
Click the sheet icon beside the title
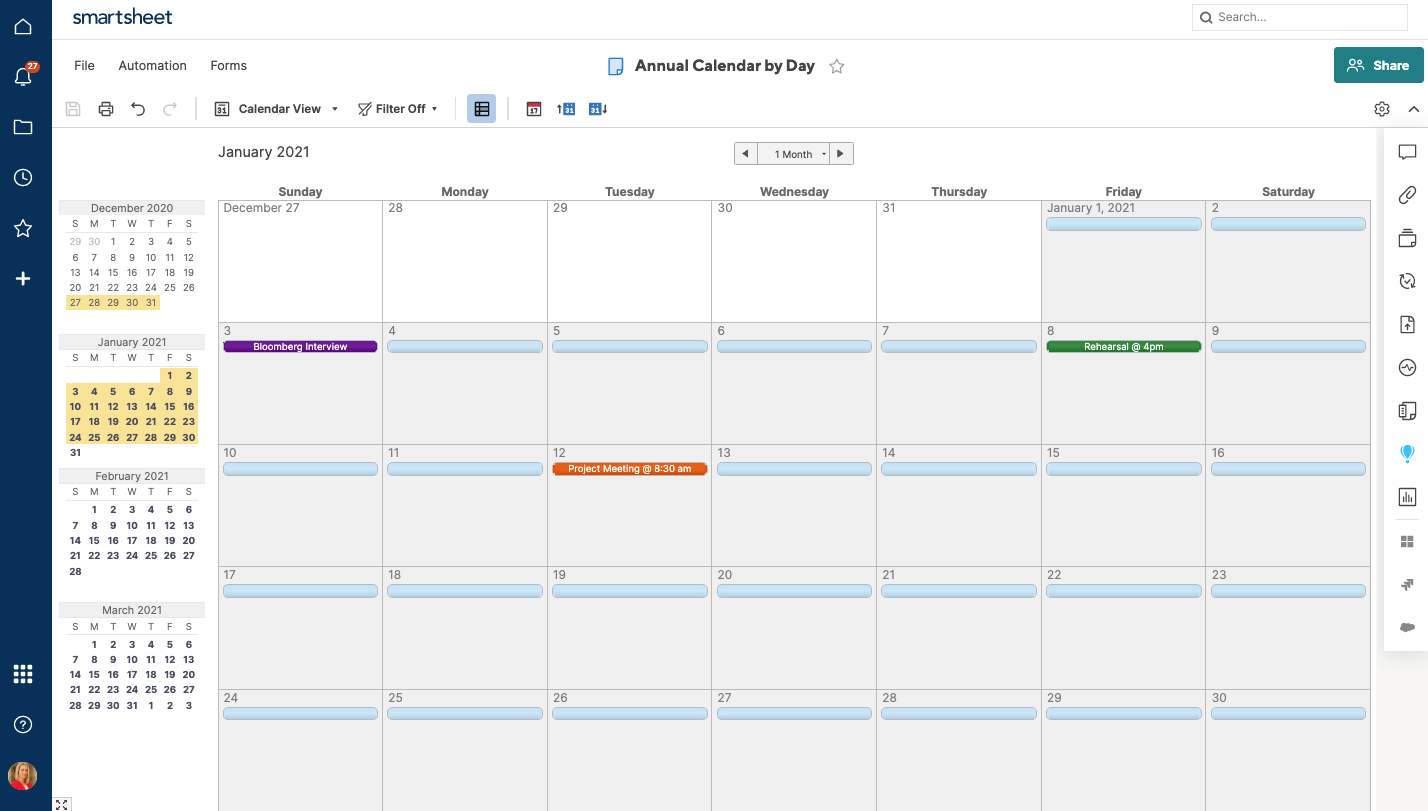pos(616,66)
